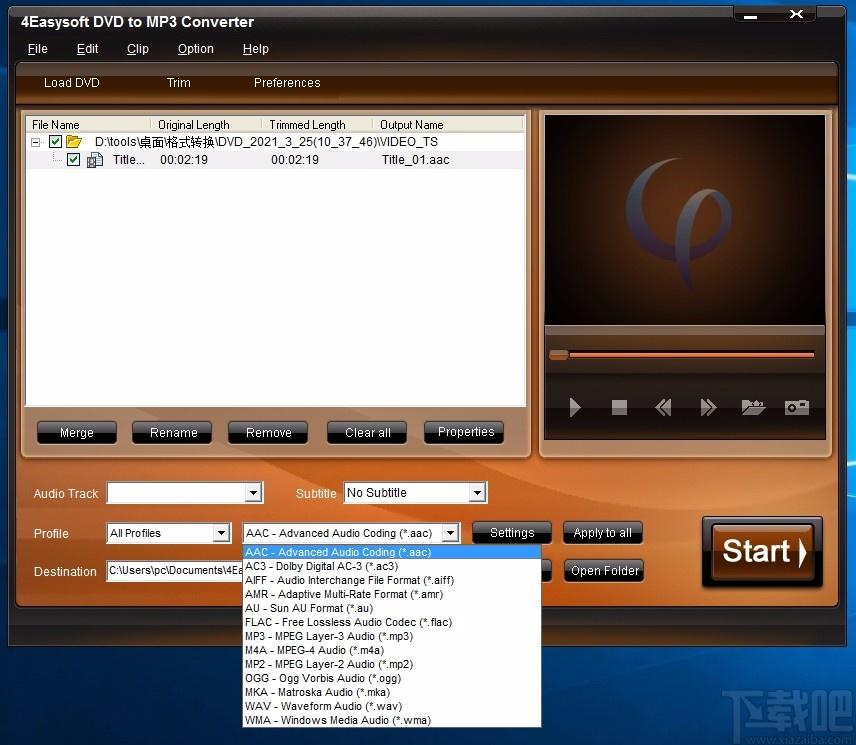This screenshot has width=856, height=745.
Task: Open profile Settings
Action: [512, 533]
